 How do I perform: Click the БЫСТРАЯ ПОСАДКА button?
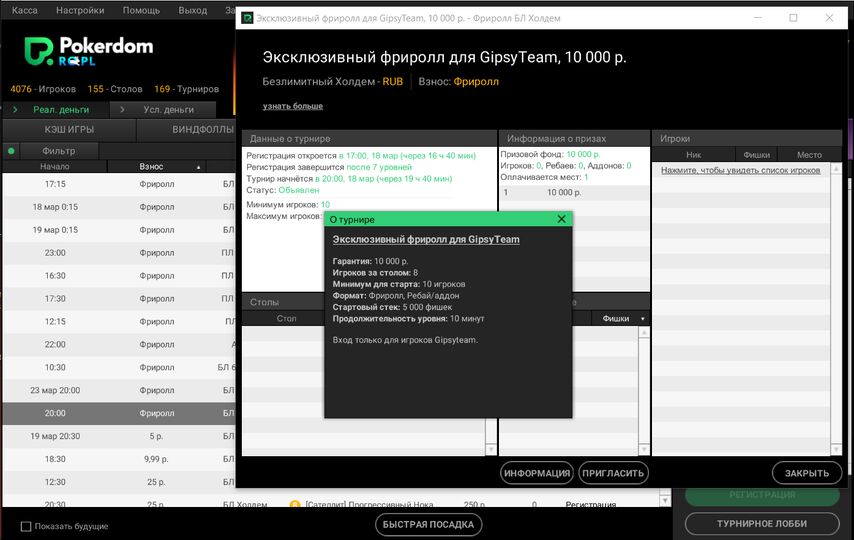coord(429,525)
